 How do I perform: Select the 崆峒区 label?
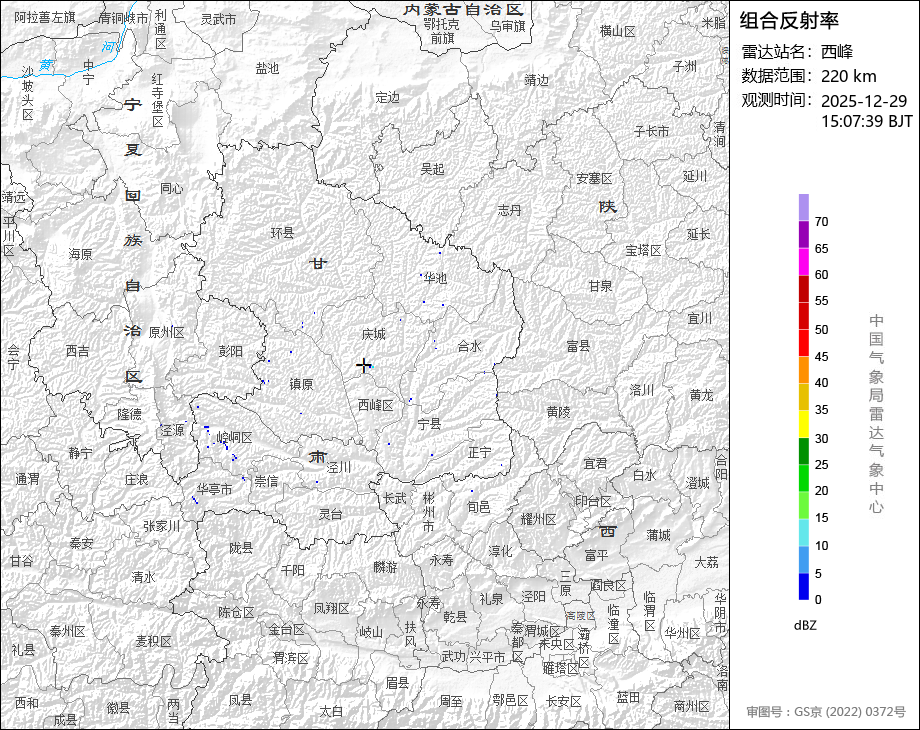point(235,437)
